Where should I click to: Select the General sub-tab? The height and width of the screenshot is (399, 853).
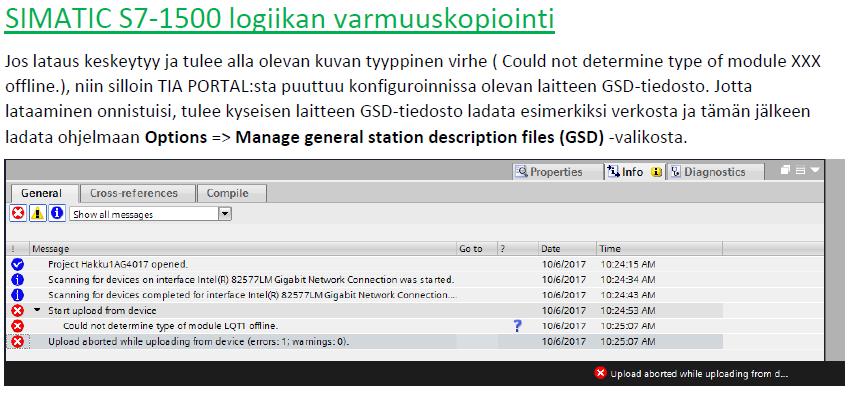[x=41, y=193]
